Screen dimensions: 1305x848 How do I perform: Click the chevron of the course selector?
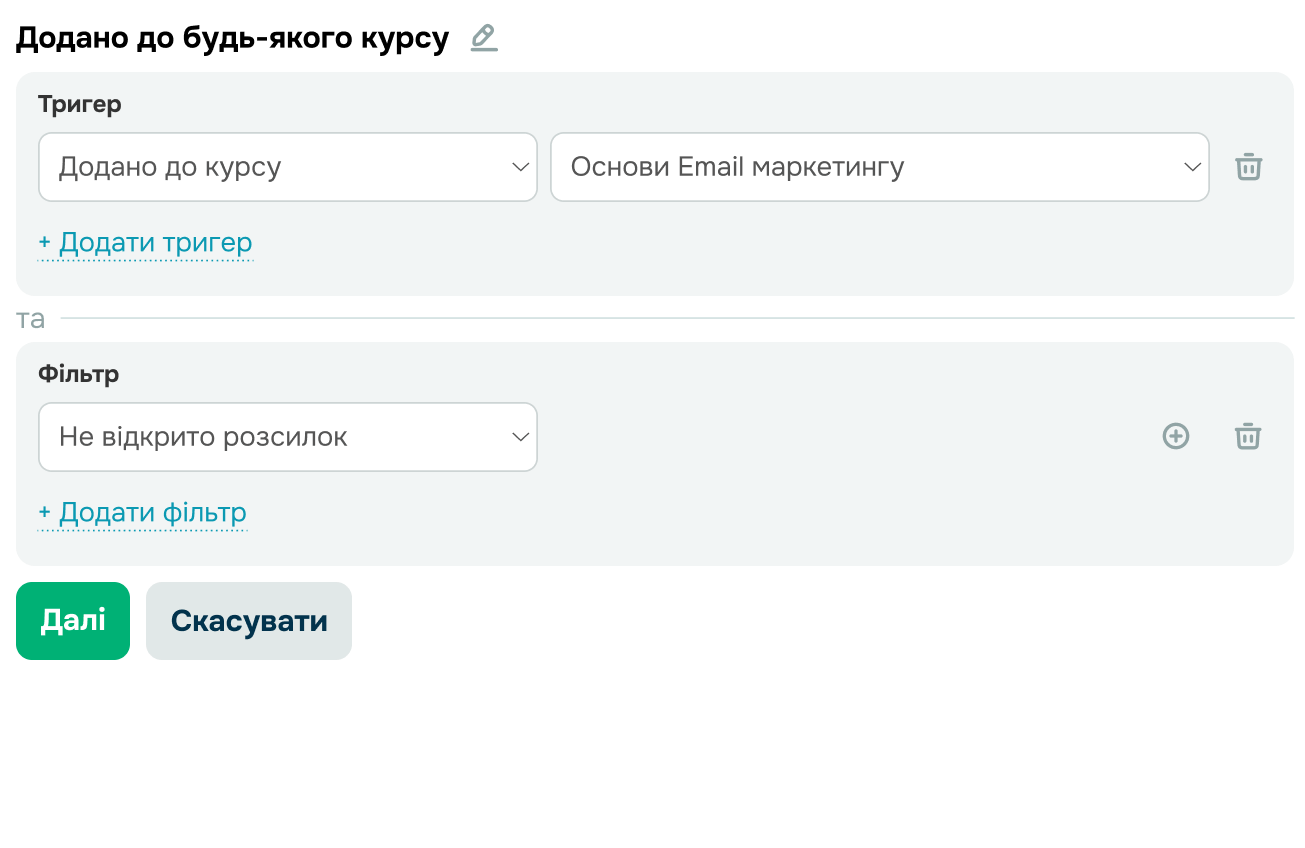(1192, 167)
